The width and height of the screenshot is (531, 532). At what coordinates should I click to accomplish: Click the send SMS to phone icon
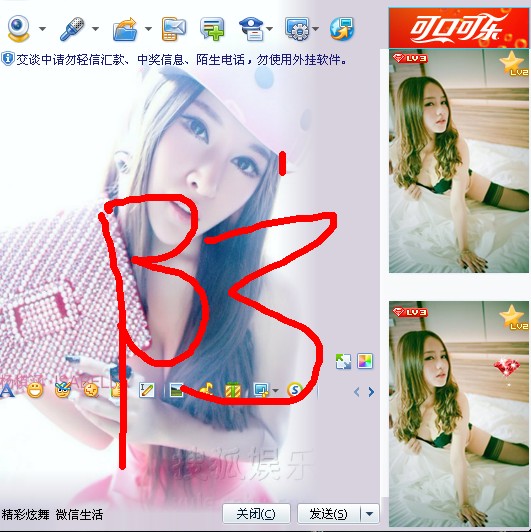coord(174,29)
